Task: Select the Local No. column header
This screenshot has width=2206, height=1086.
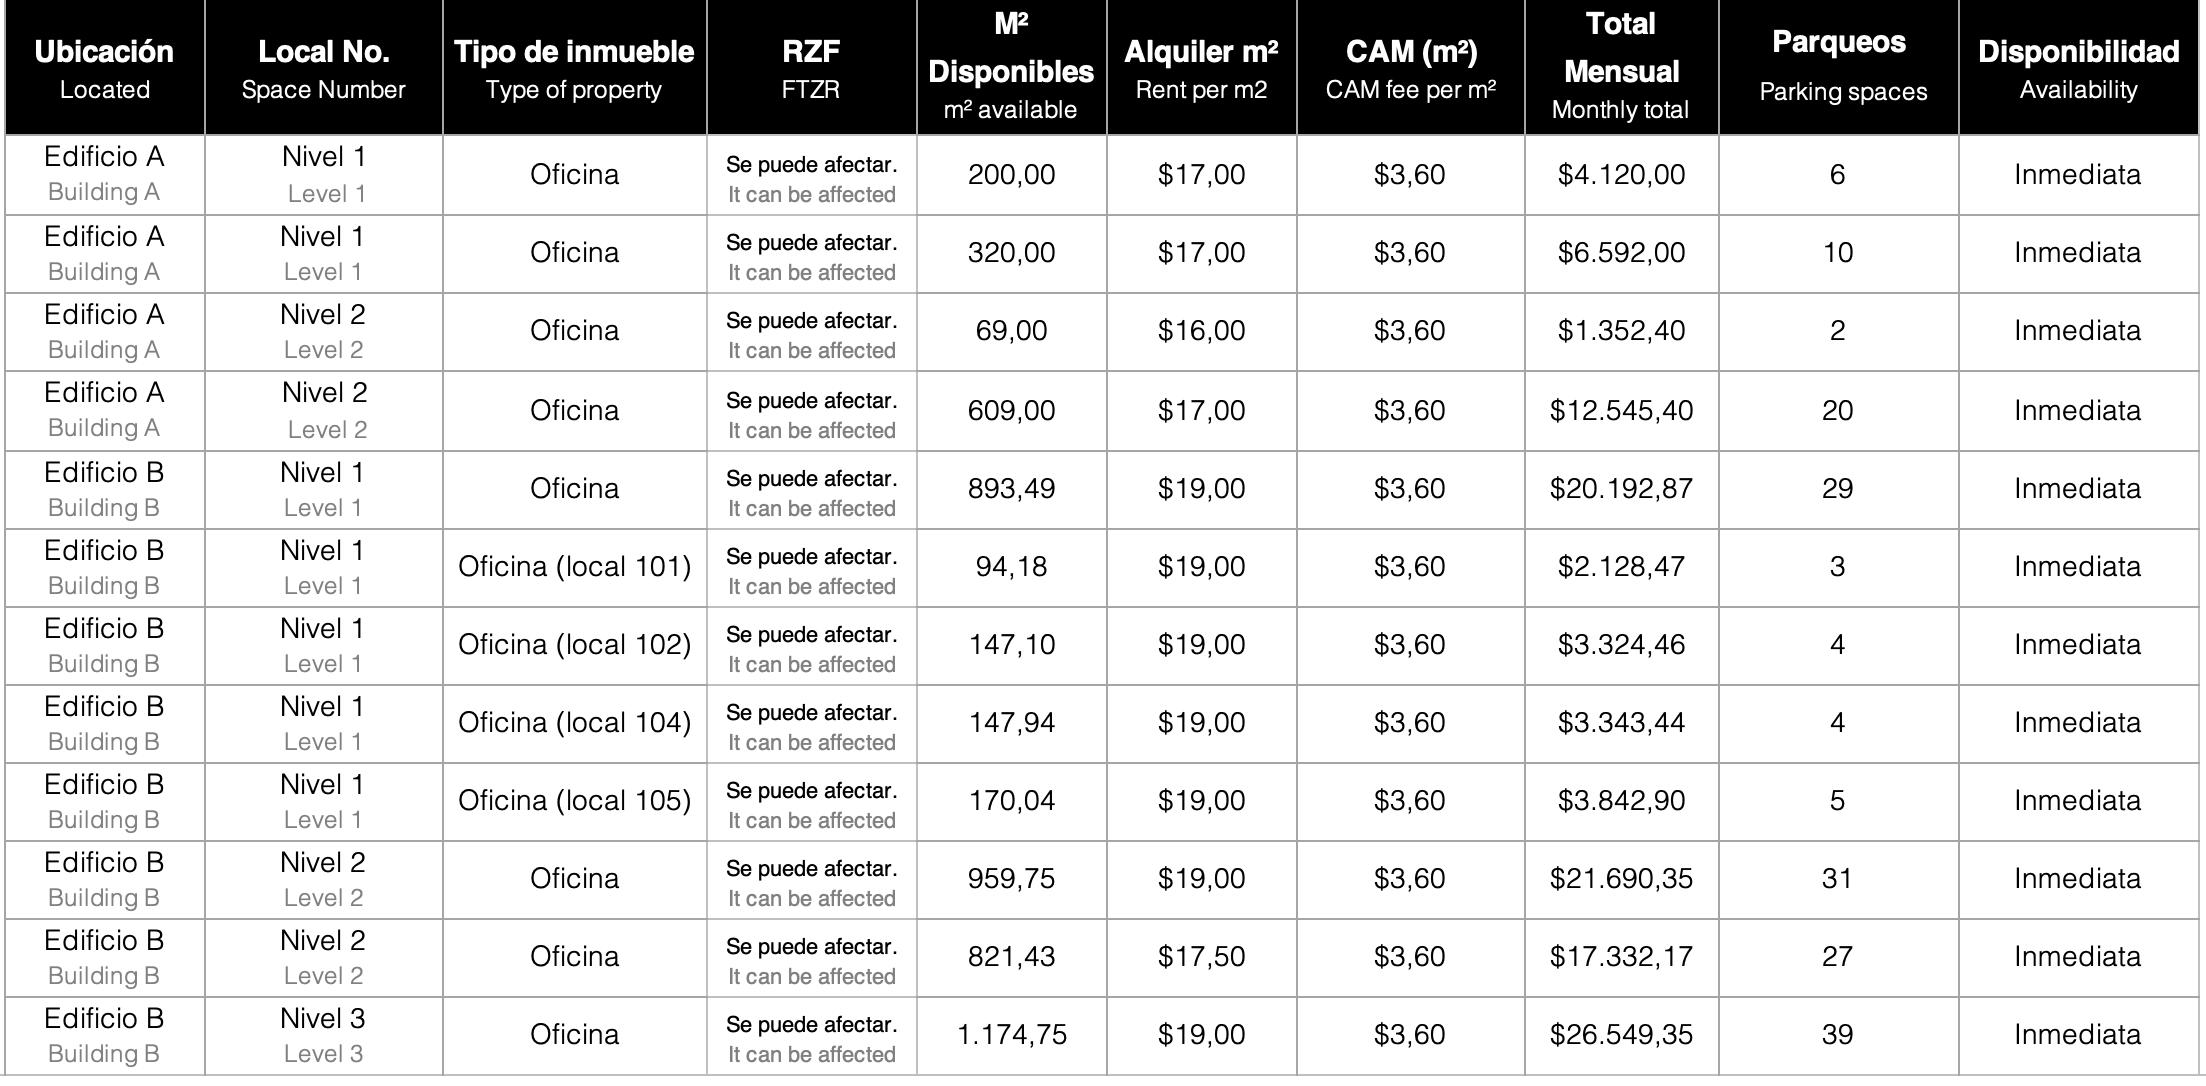Action: 323,67
